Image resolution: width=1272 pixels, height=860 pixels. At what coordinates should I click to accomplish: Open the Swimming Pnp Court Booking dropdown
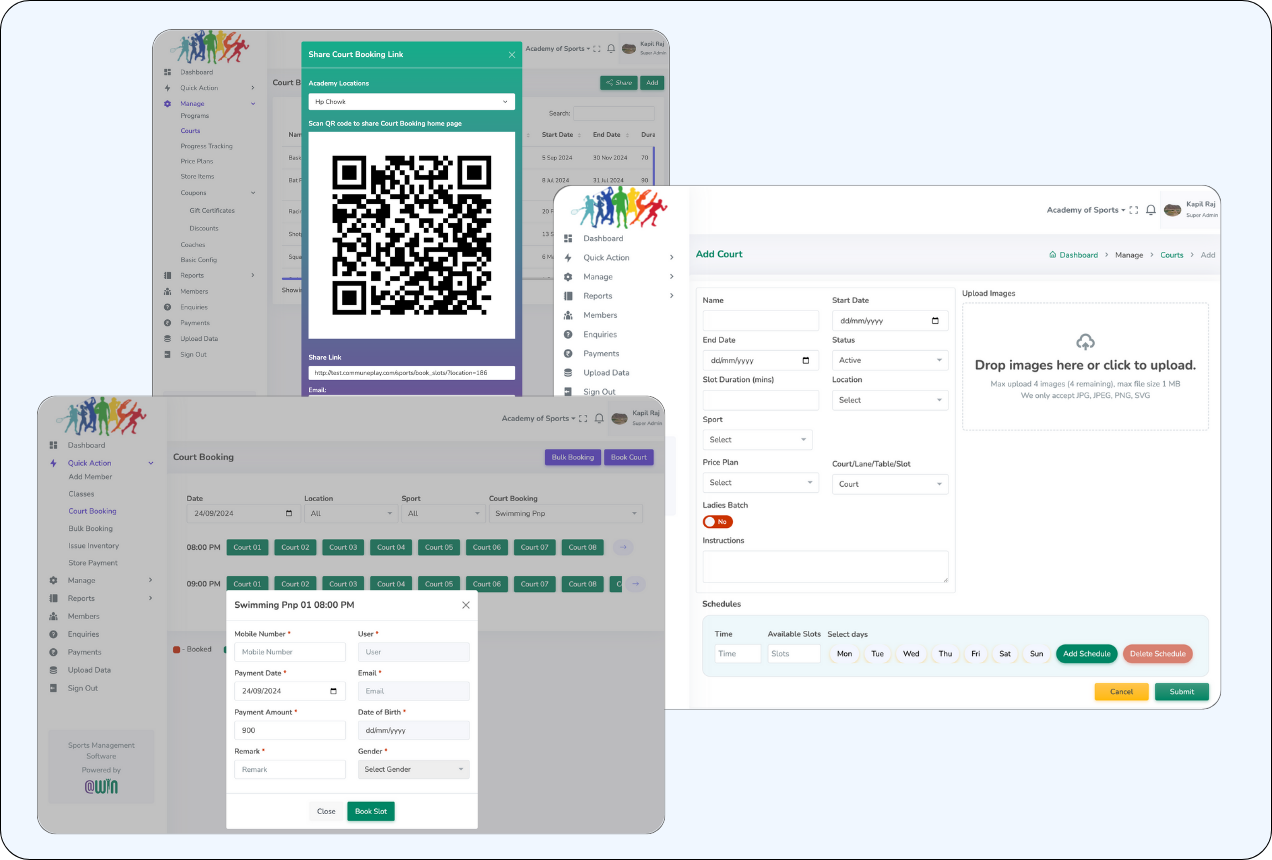tap(566, 514)
